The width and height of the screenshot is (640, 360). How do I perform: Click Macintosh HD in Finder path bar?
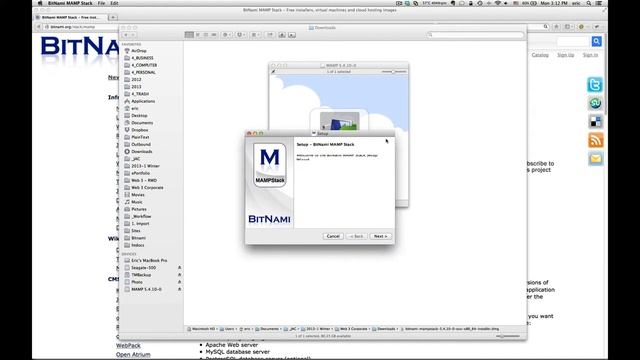[x=201, y=329]
